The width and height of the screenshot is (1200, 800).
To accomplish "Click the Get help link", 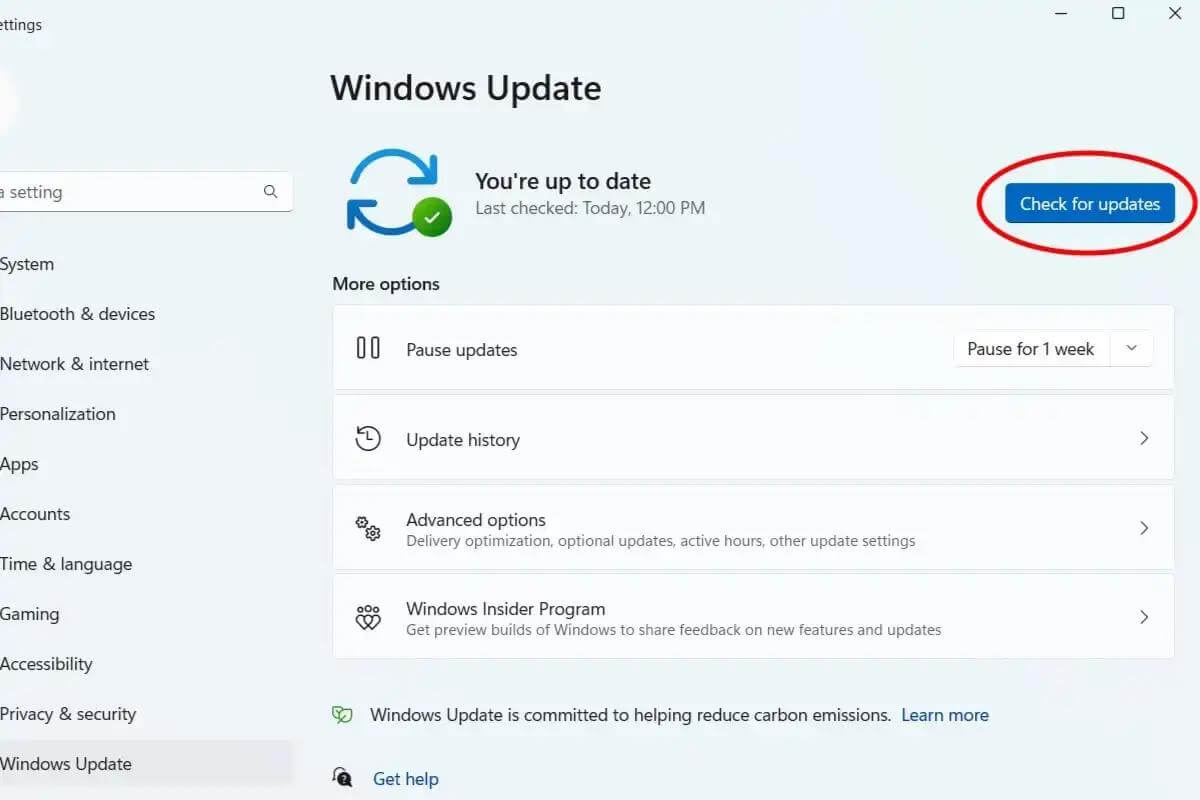I will 406,778.
